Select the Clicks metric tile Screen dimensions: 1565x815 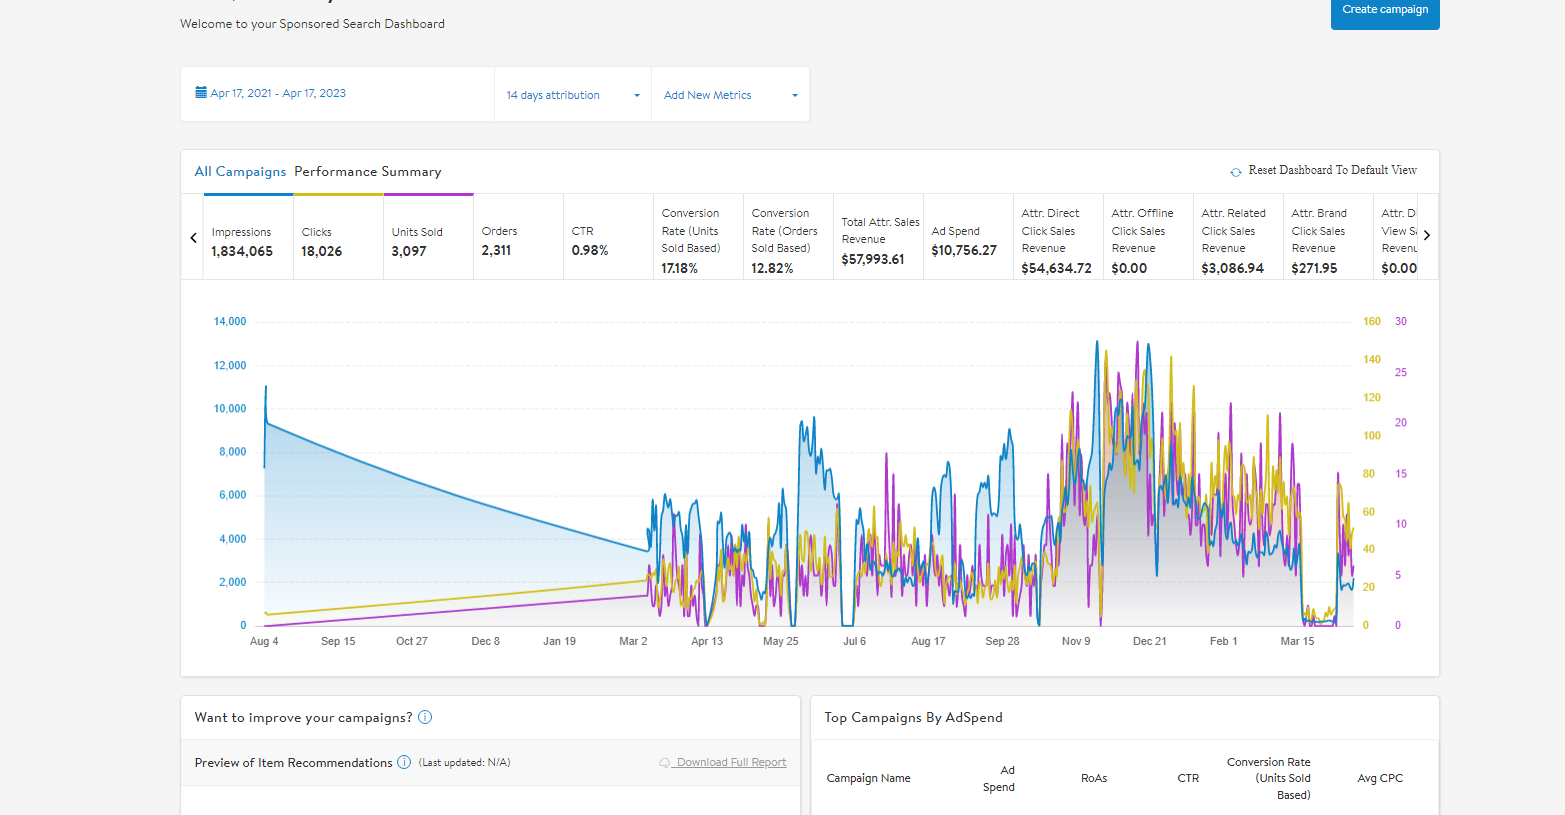[338, 237]
